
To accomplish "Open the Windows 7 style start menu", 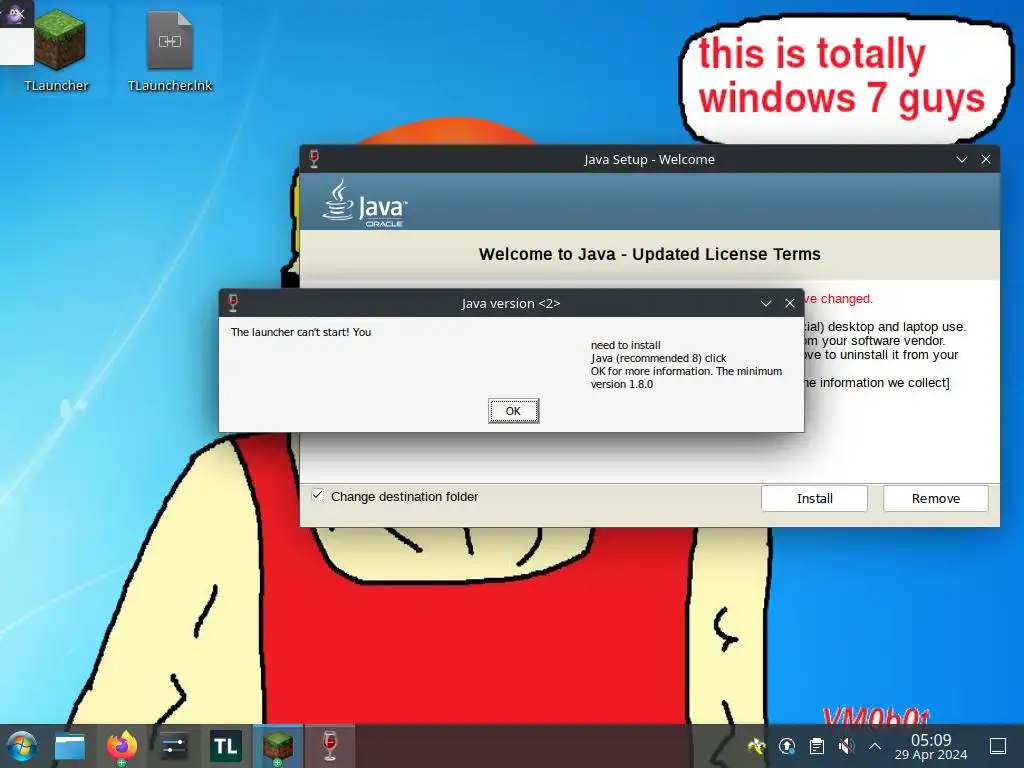I will coord(22,746).
